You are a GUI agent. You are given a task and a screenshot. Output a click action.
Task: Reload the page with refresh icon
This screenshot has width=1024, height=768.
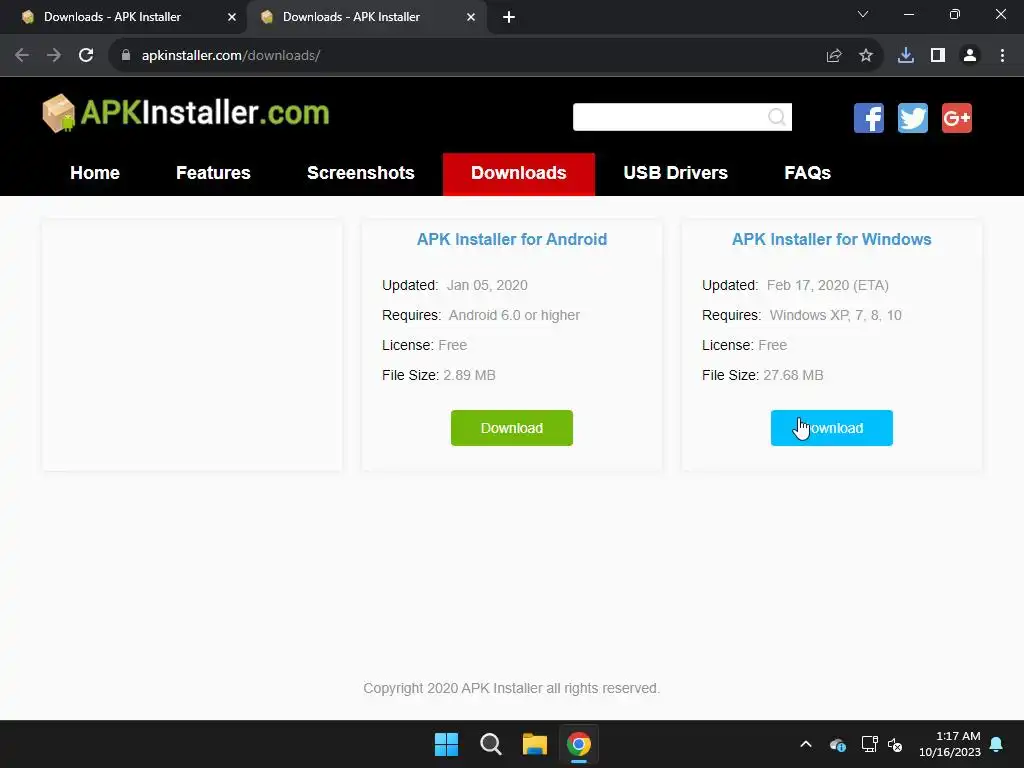(86, 56)
